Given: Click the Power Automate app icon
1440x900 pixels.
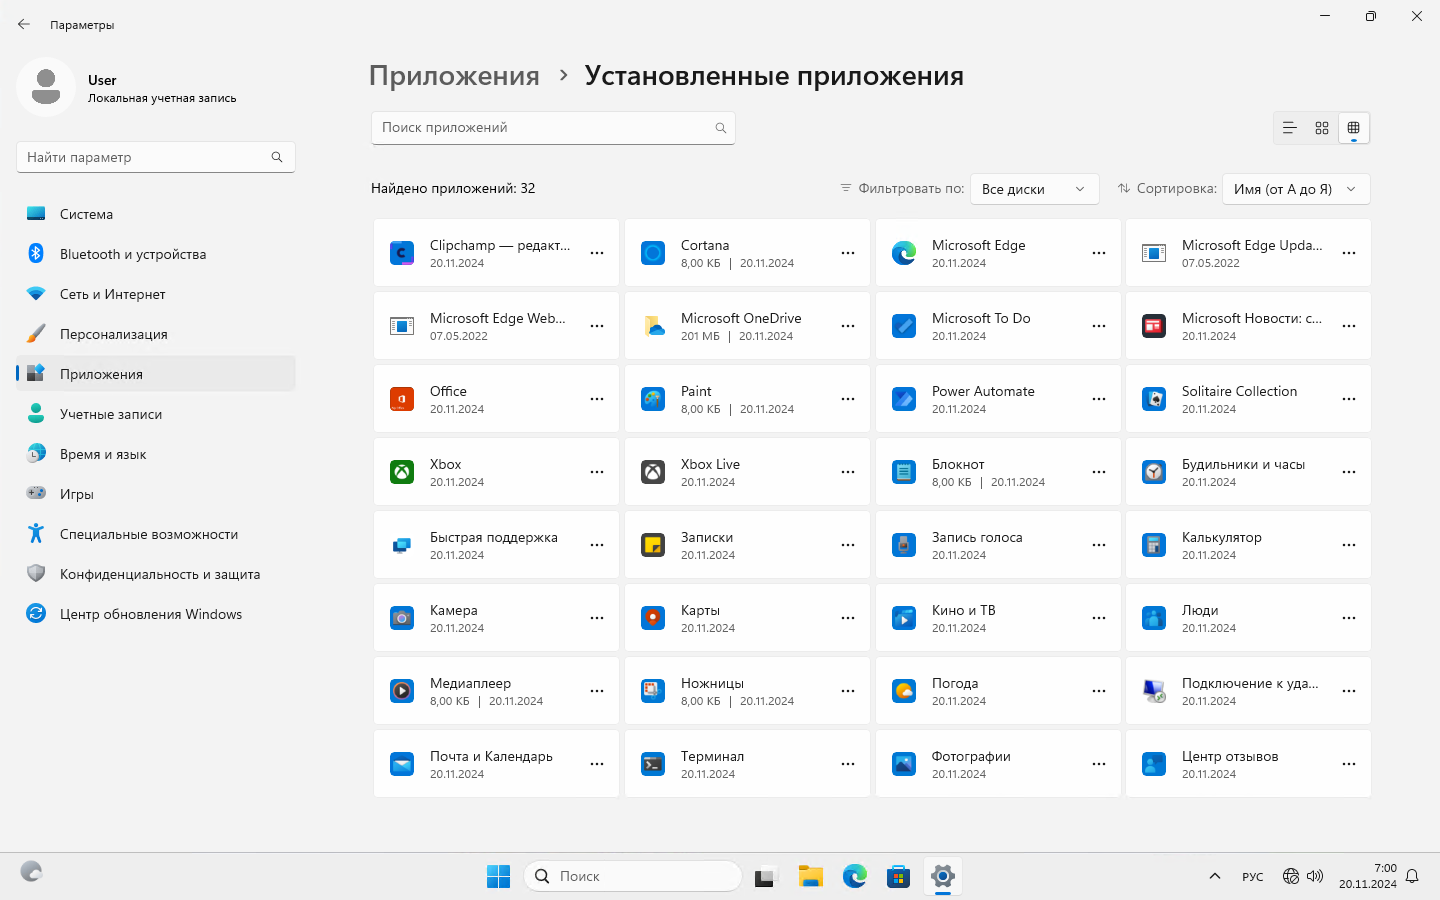Looking at the screenshot, I should coord(904,399).
